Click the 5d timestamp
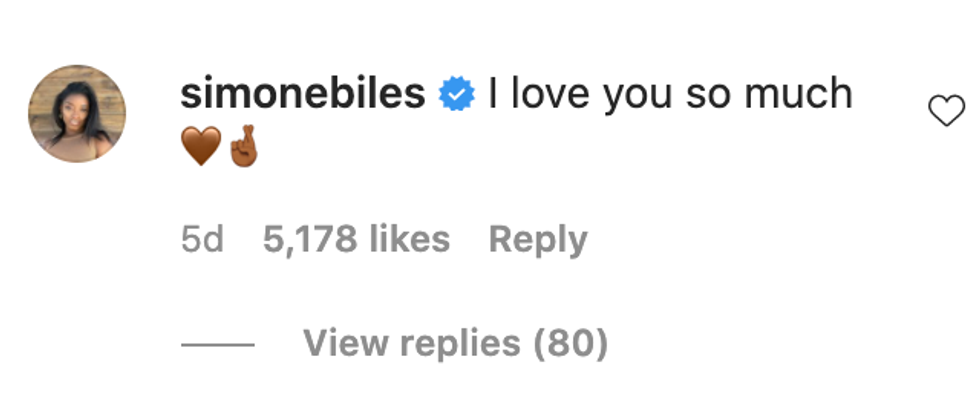 point(203,240)
